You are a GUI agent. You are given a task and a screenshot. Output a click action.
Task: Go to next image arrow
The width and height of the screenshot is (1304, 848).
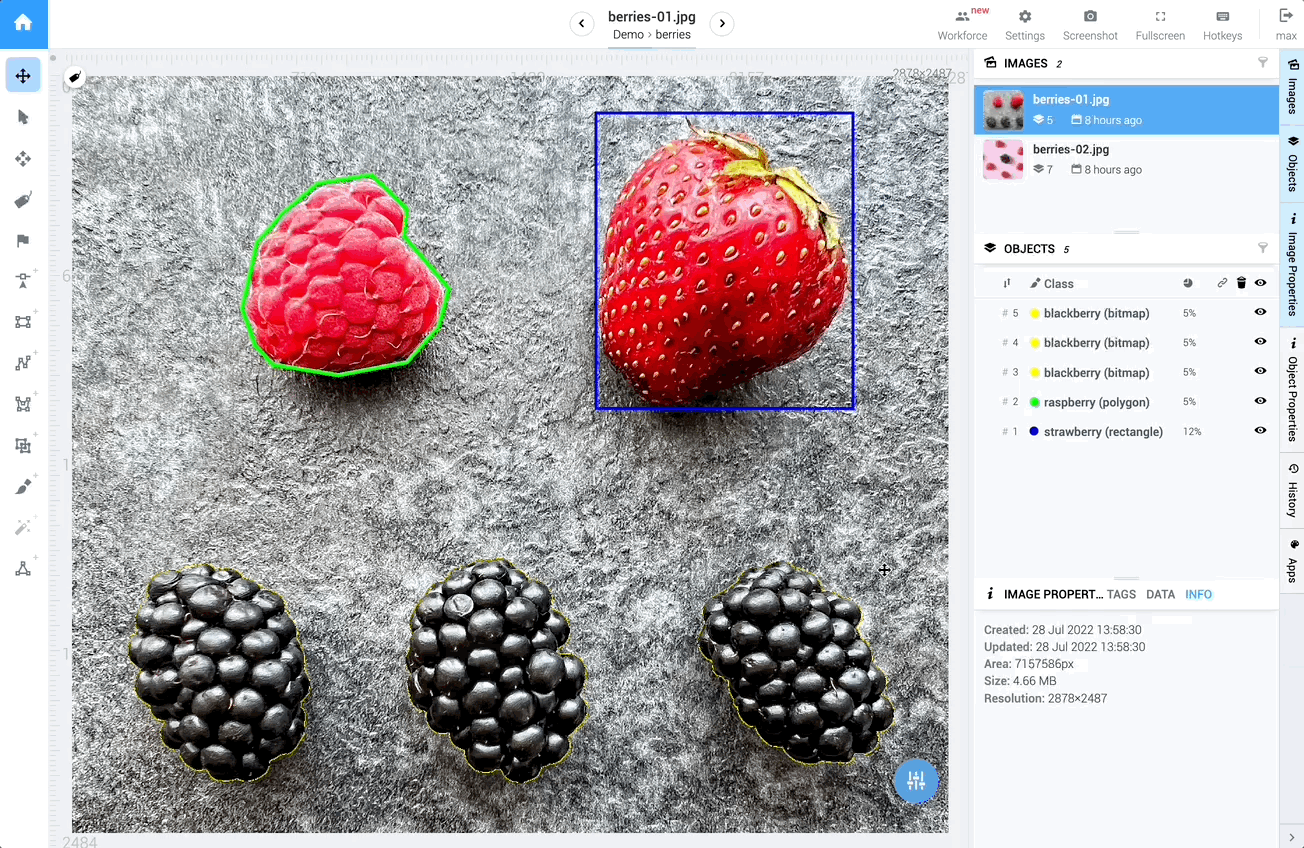722,24
